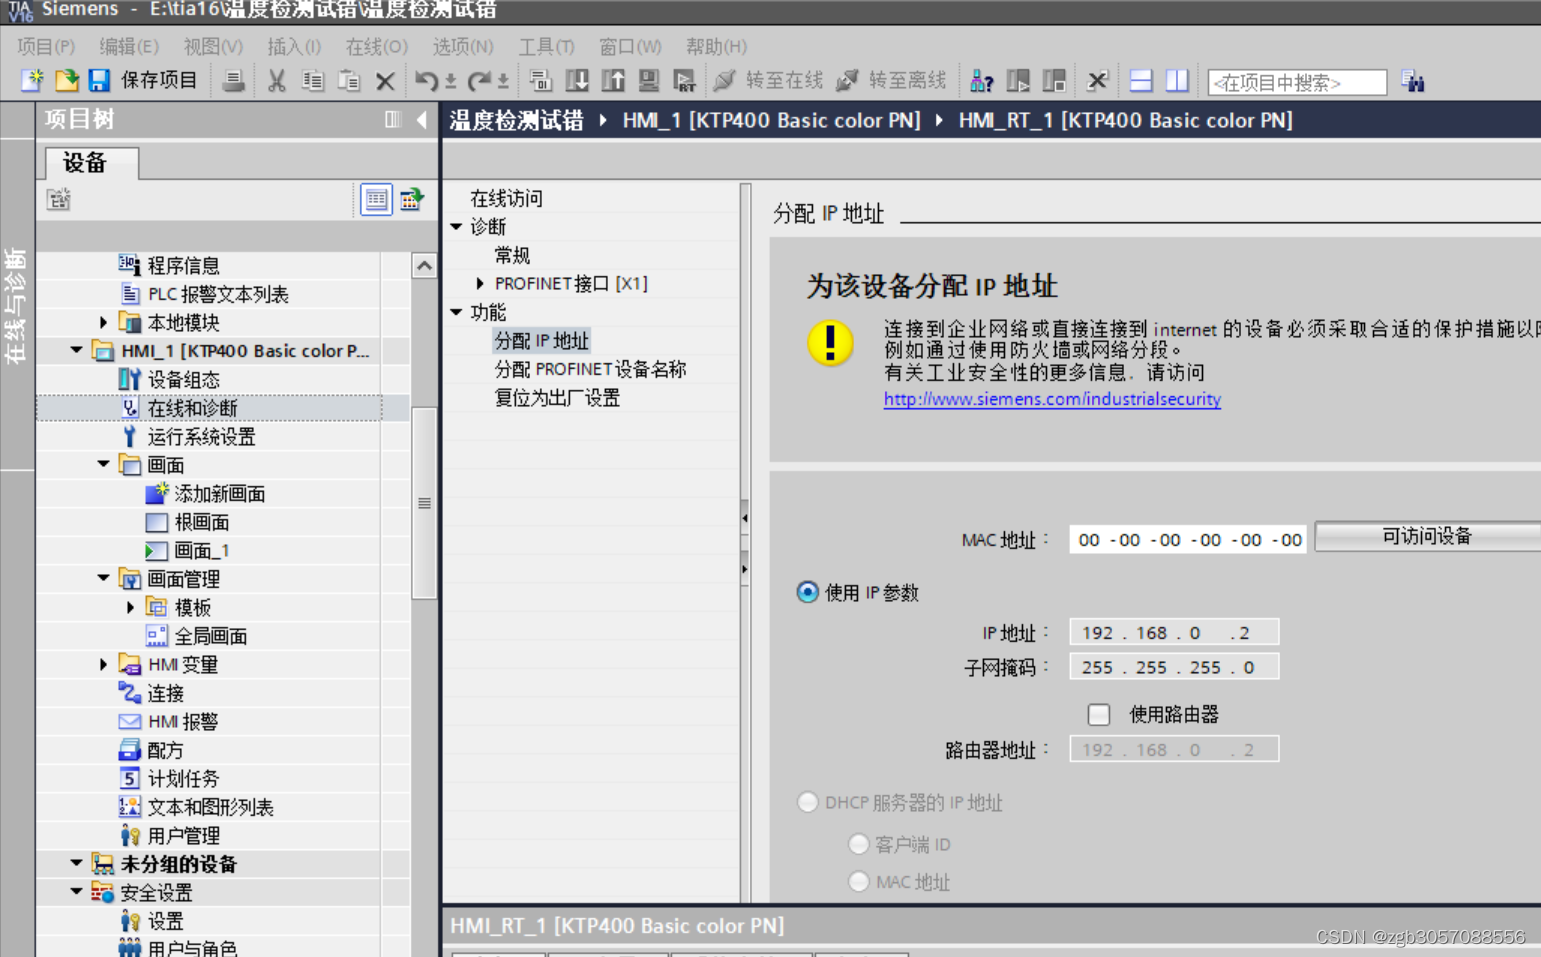Open the 帮助(H) menu

click(716, 47)
